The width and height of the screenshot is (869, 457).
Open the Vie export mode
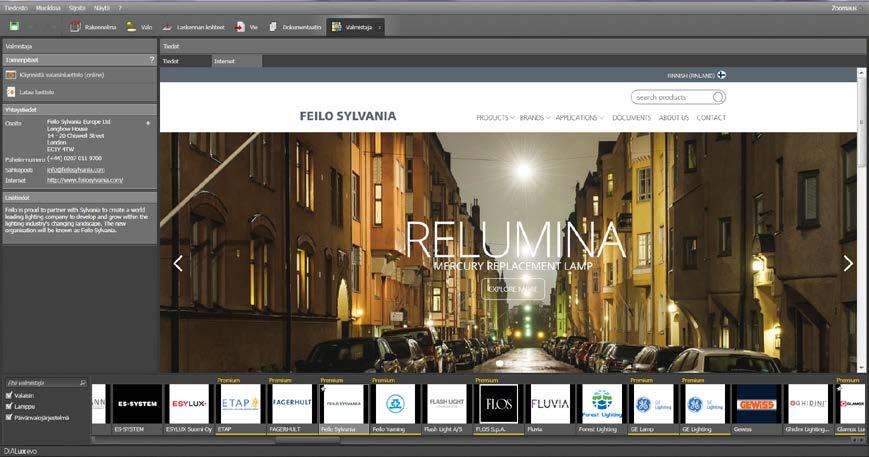click(x=247, y=27)
